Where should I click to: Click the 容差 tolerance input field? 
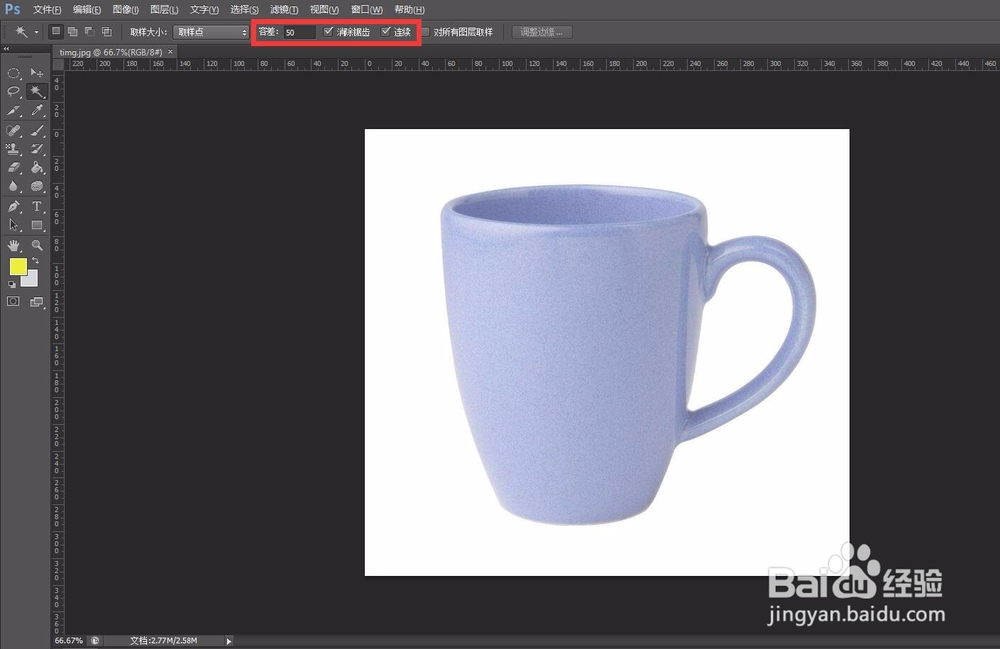coord(300,32)
